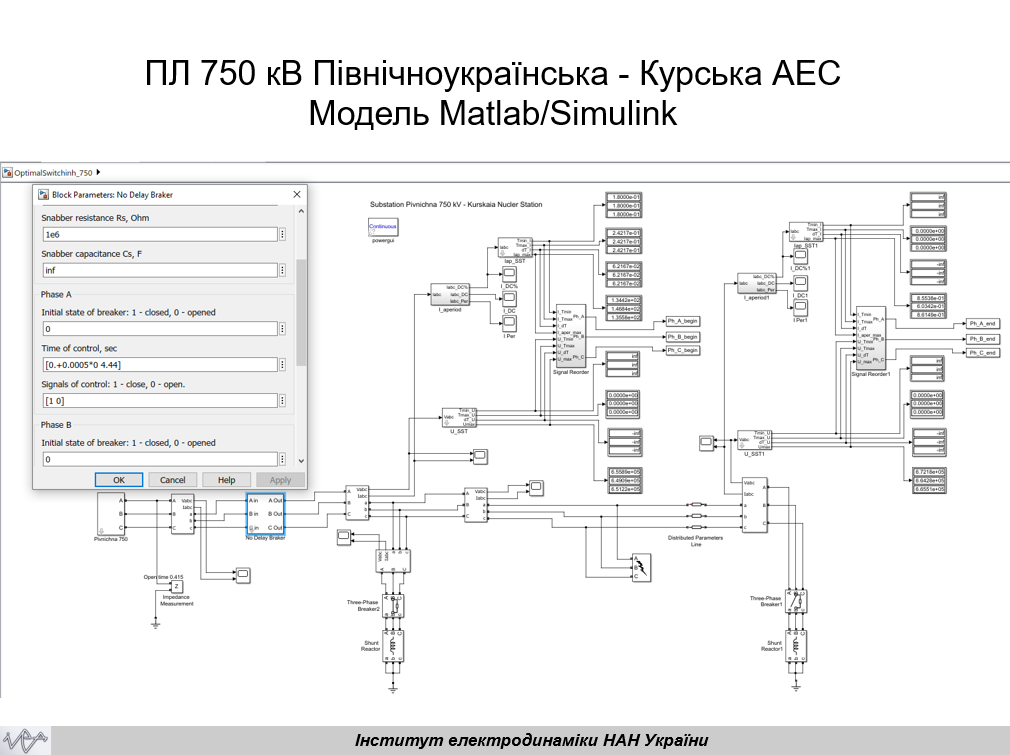The height and width of the screenshot is (755, 1010).
Task: Open options menu for Snubber capacitance field
Action: 282,271
